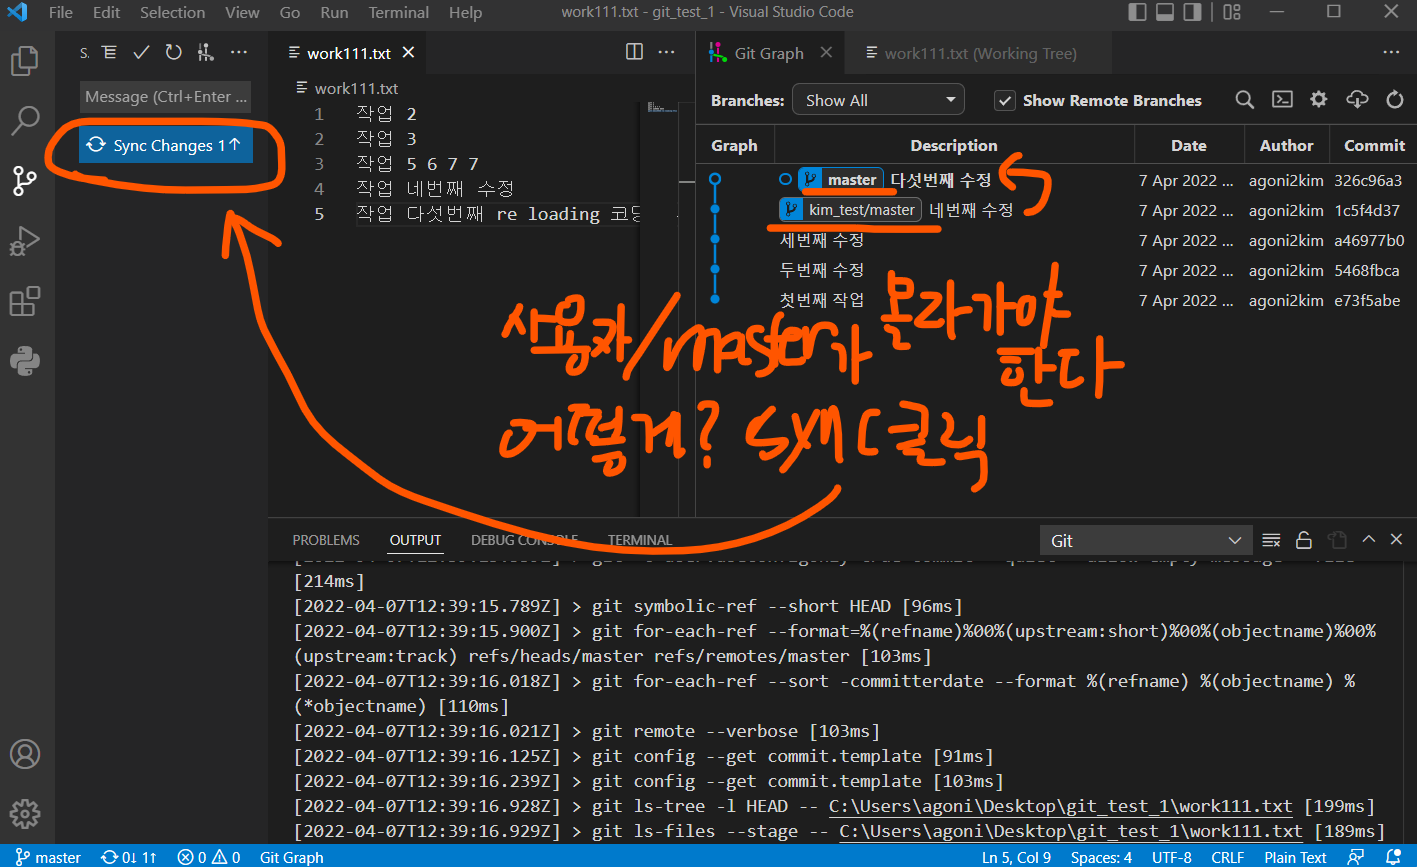Select commit row with hash a46977b0
Image resolution: width=1417 pixels, height=867 pixels.
click(x=1056, y=240)
